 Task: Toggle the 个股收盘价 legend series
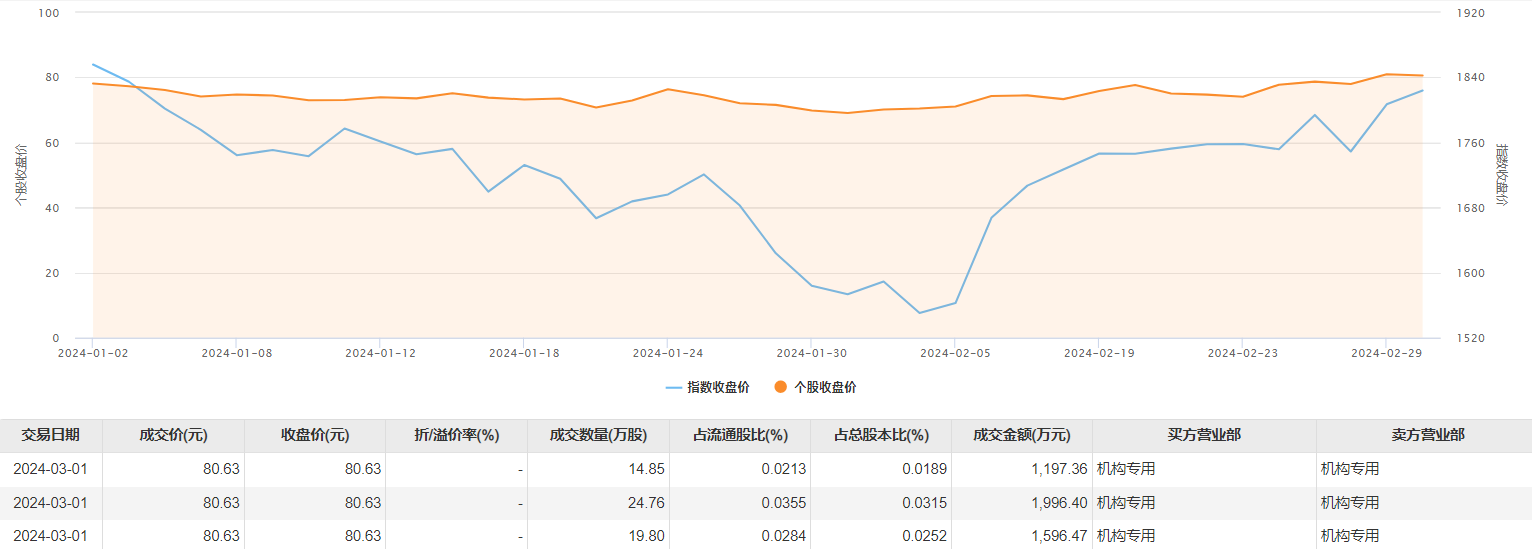815,387
